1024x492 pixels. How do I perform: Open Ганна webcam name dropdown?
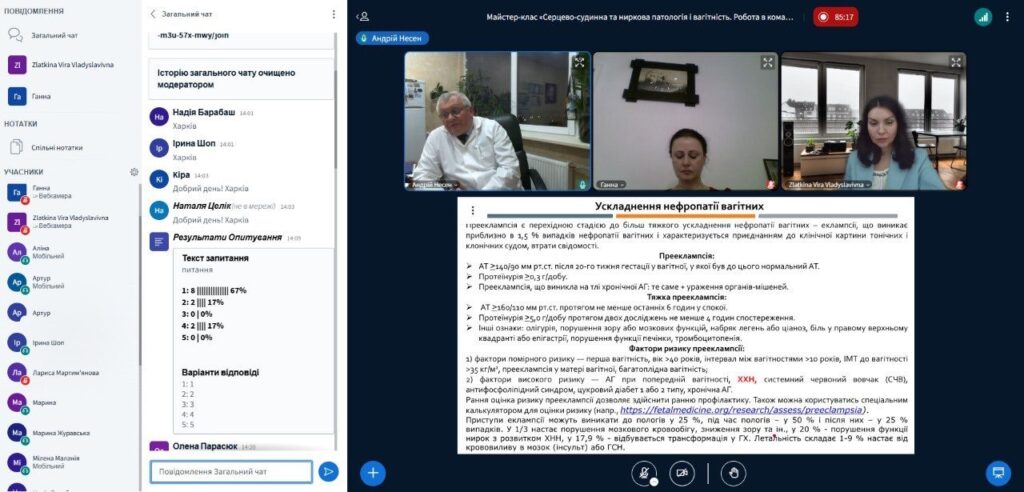[x=609, y=185]
